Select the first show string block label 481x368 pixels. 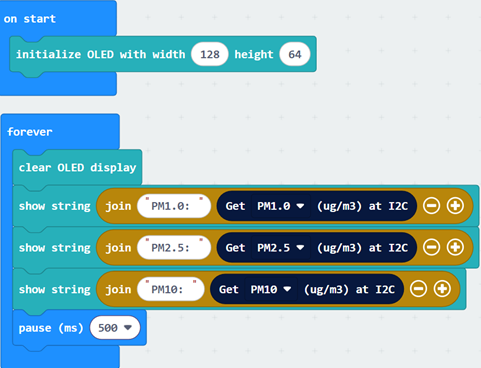tap(54, 206)
